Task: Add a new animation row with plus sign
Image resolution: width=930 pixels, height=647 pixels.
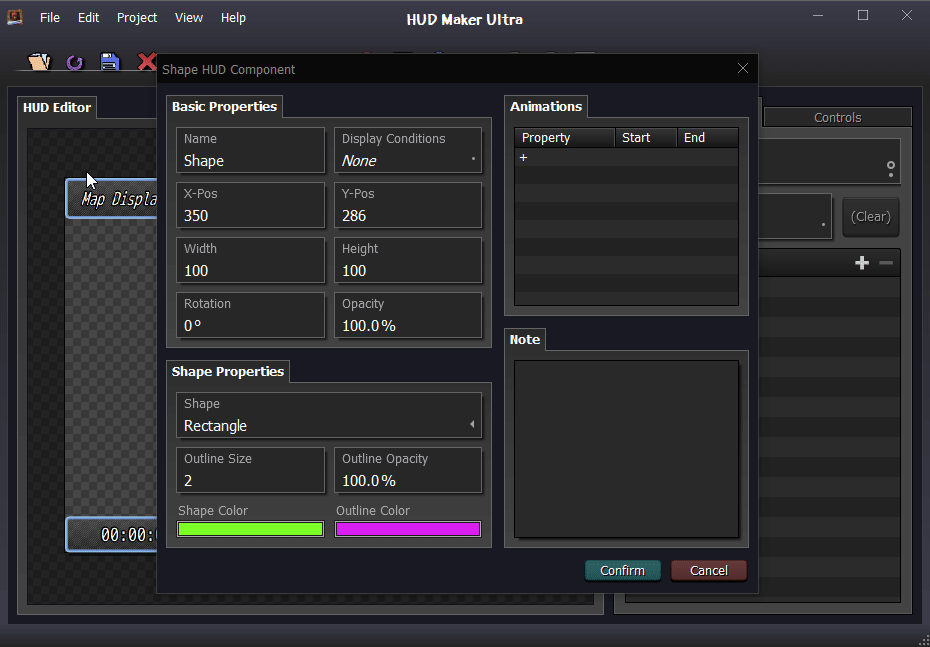Action: [523, 157]
